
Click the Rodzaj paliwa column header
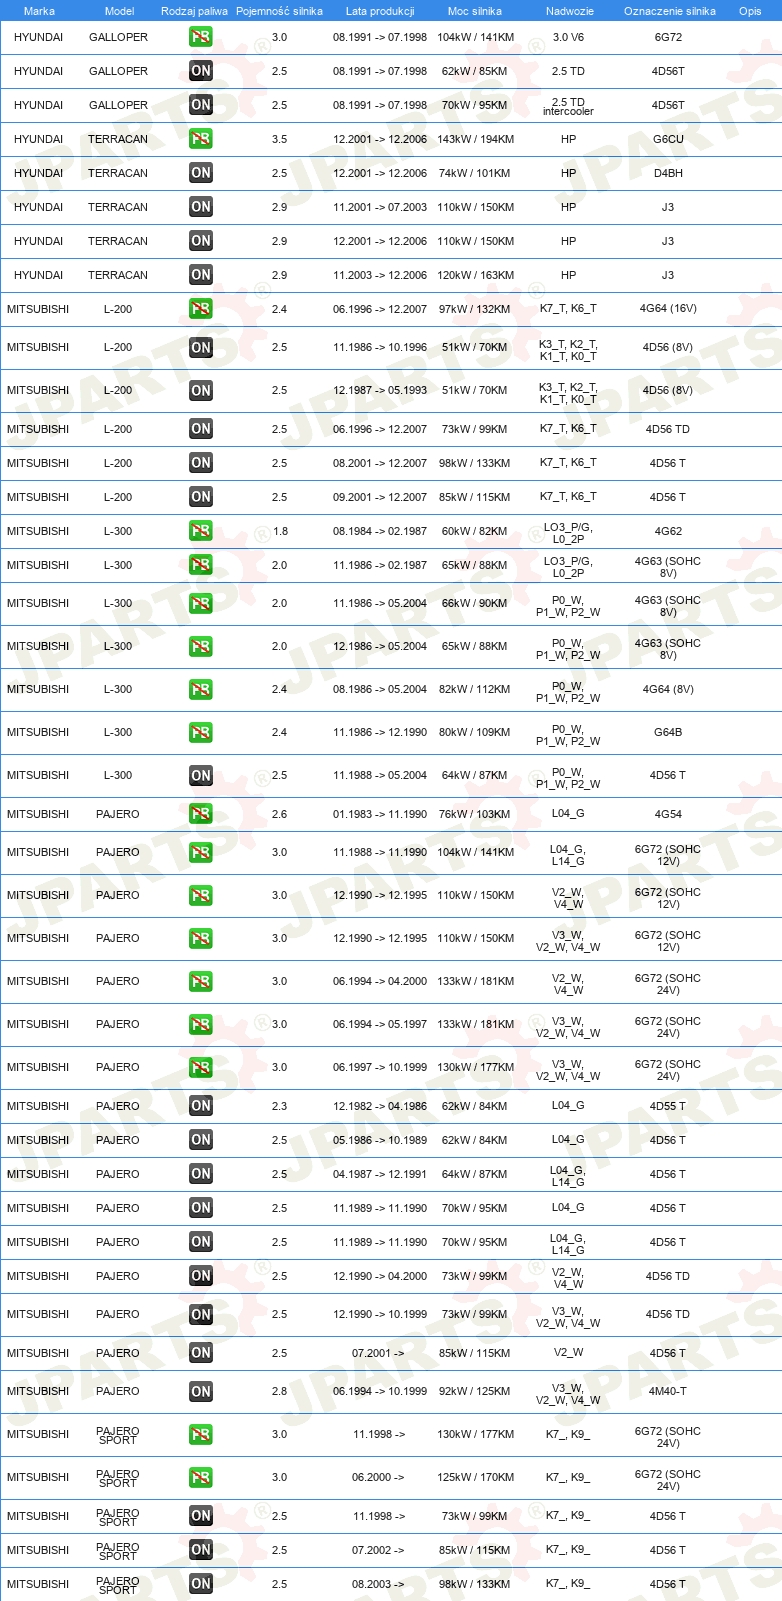coord(194,11)
